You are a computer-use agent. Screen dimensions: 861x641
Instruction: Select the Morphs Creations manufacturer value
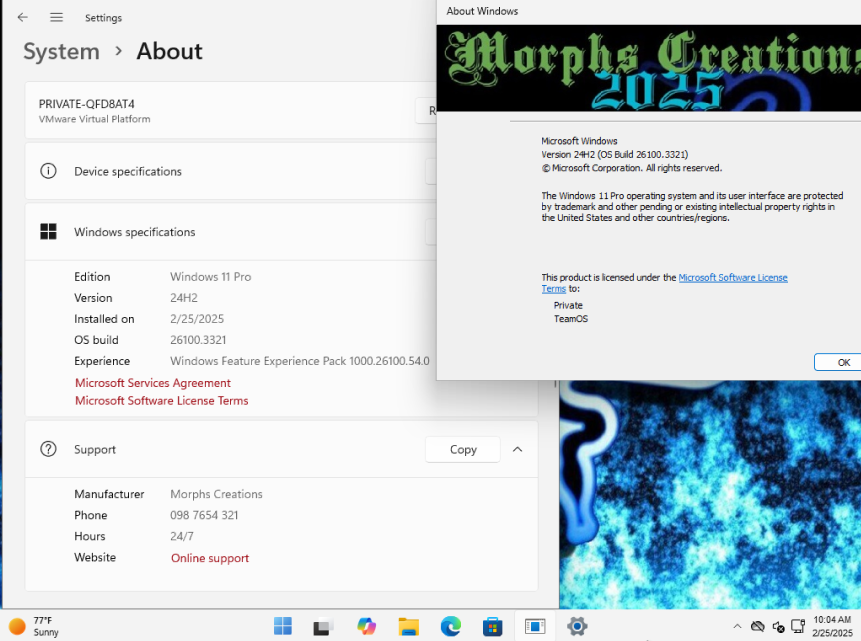tap(216, 494)
